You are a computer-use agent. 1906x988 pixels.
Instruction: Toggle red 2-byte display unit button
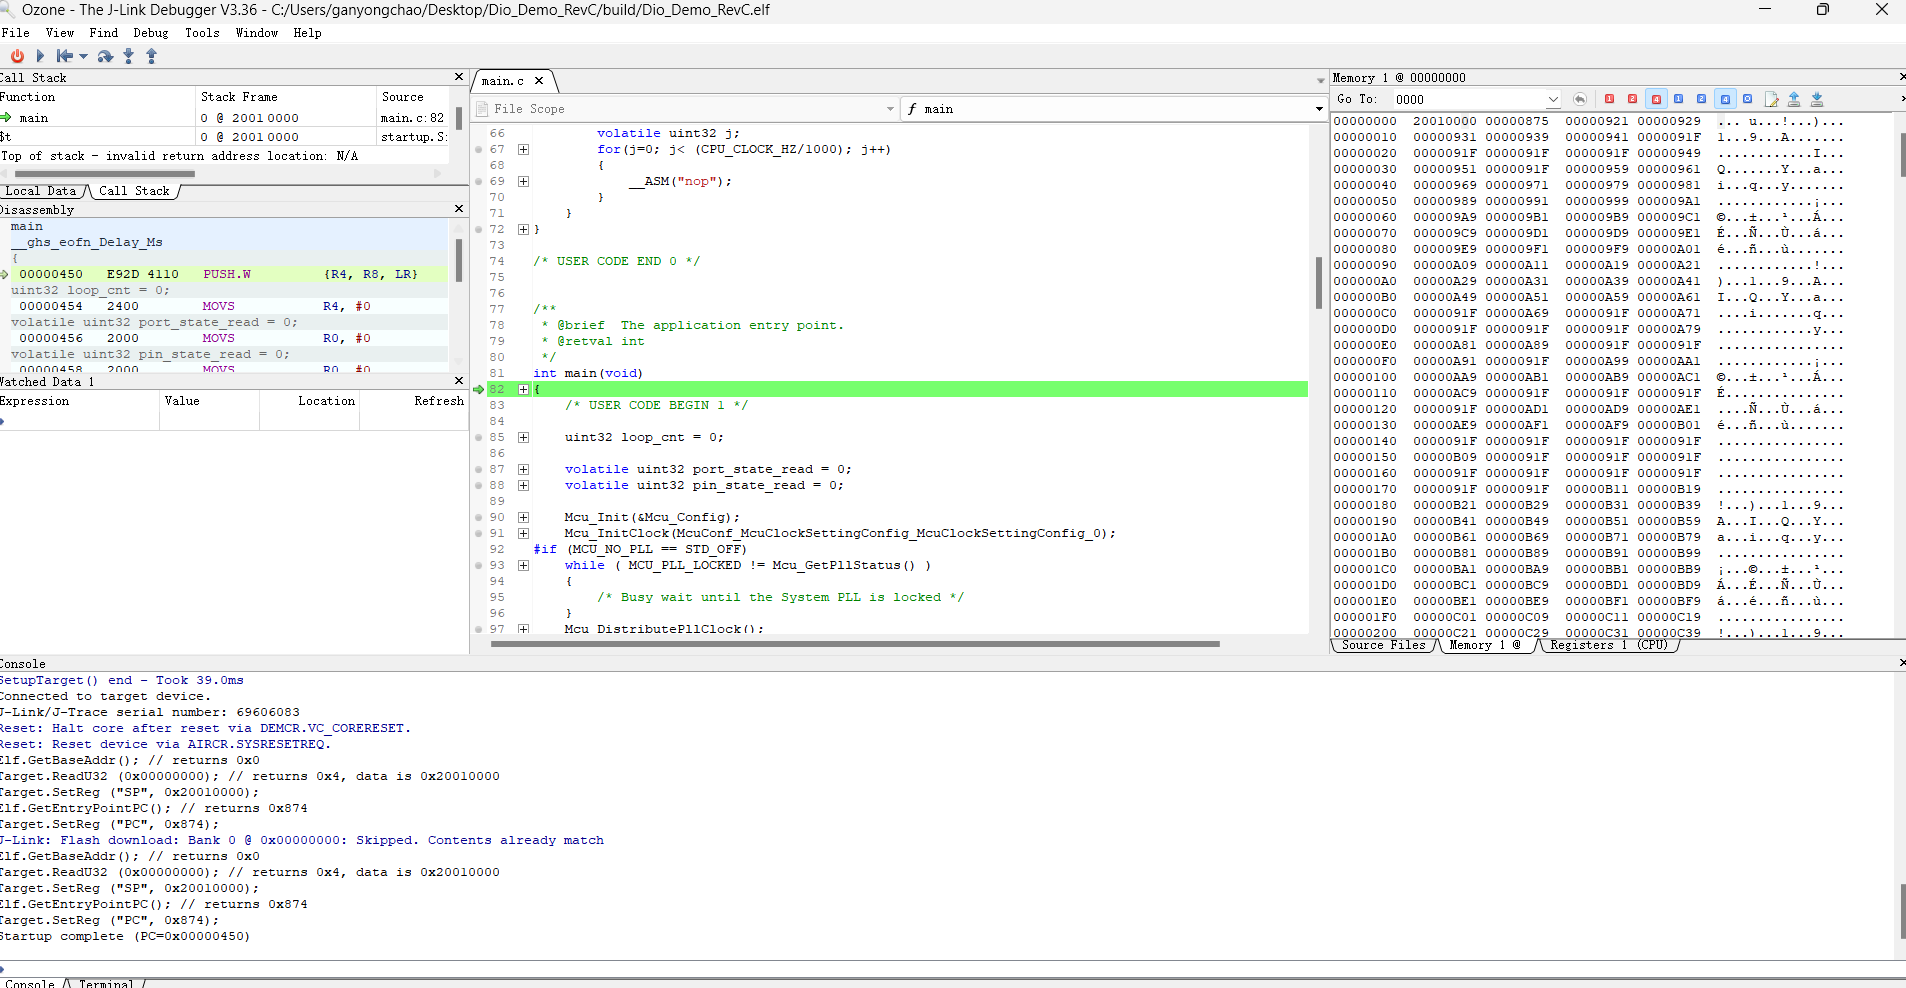1632,99
